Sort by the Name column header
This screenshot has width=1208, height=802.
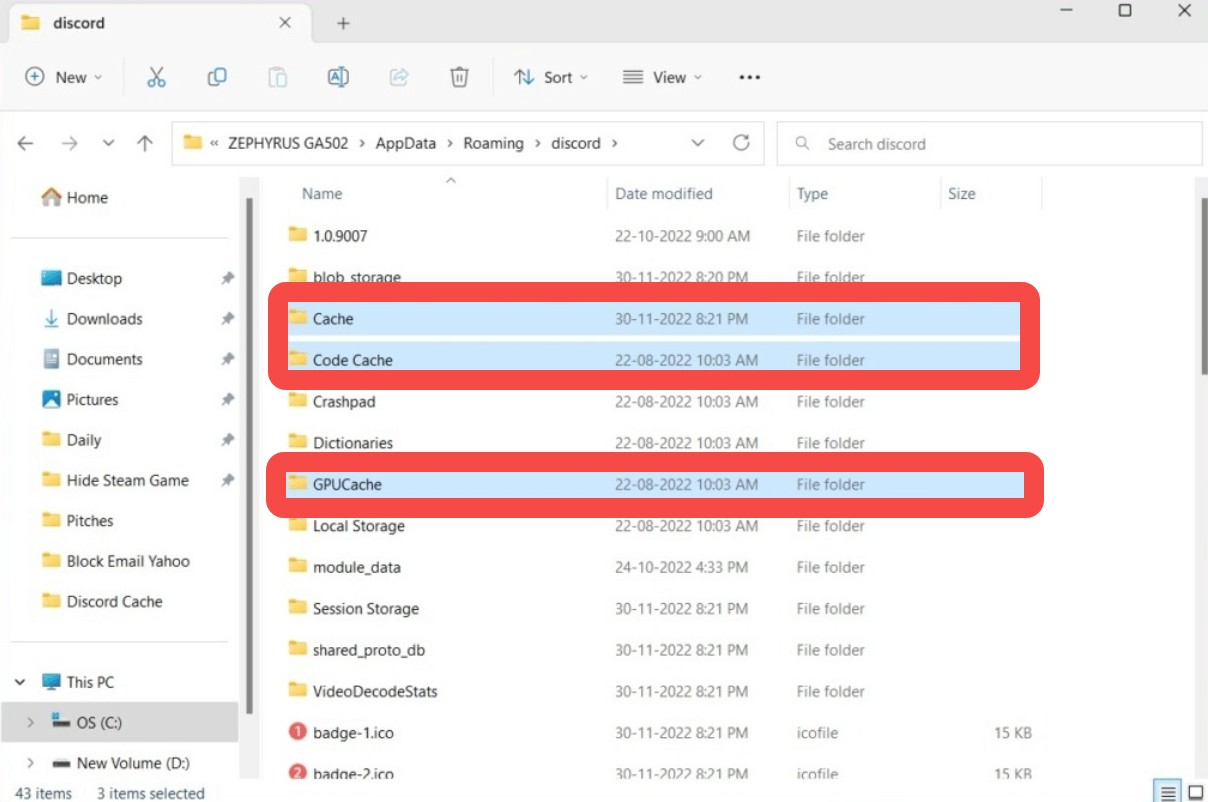(x=322, y=194)
